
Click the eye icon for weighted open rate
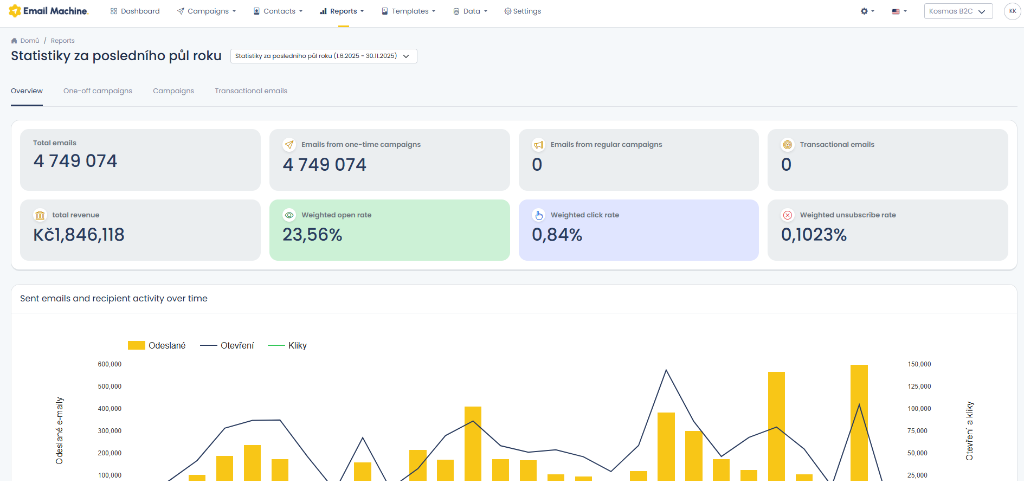(289, 215)
